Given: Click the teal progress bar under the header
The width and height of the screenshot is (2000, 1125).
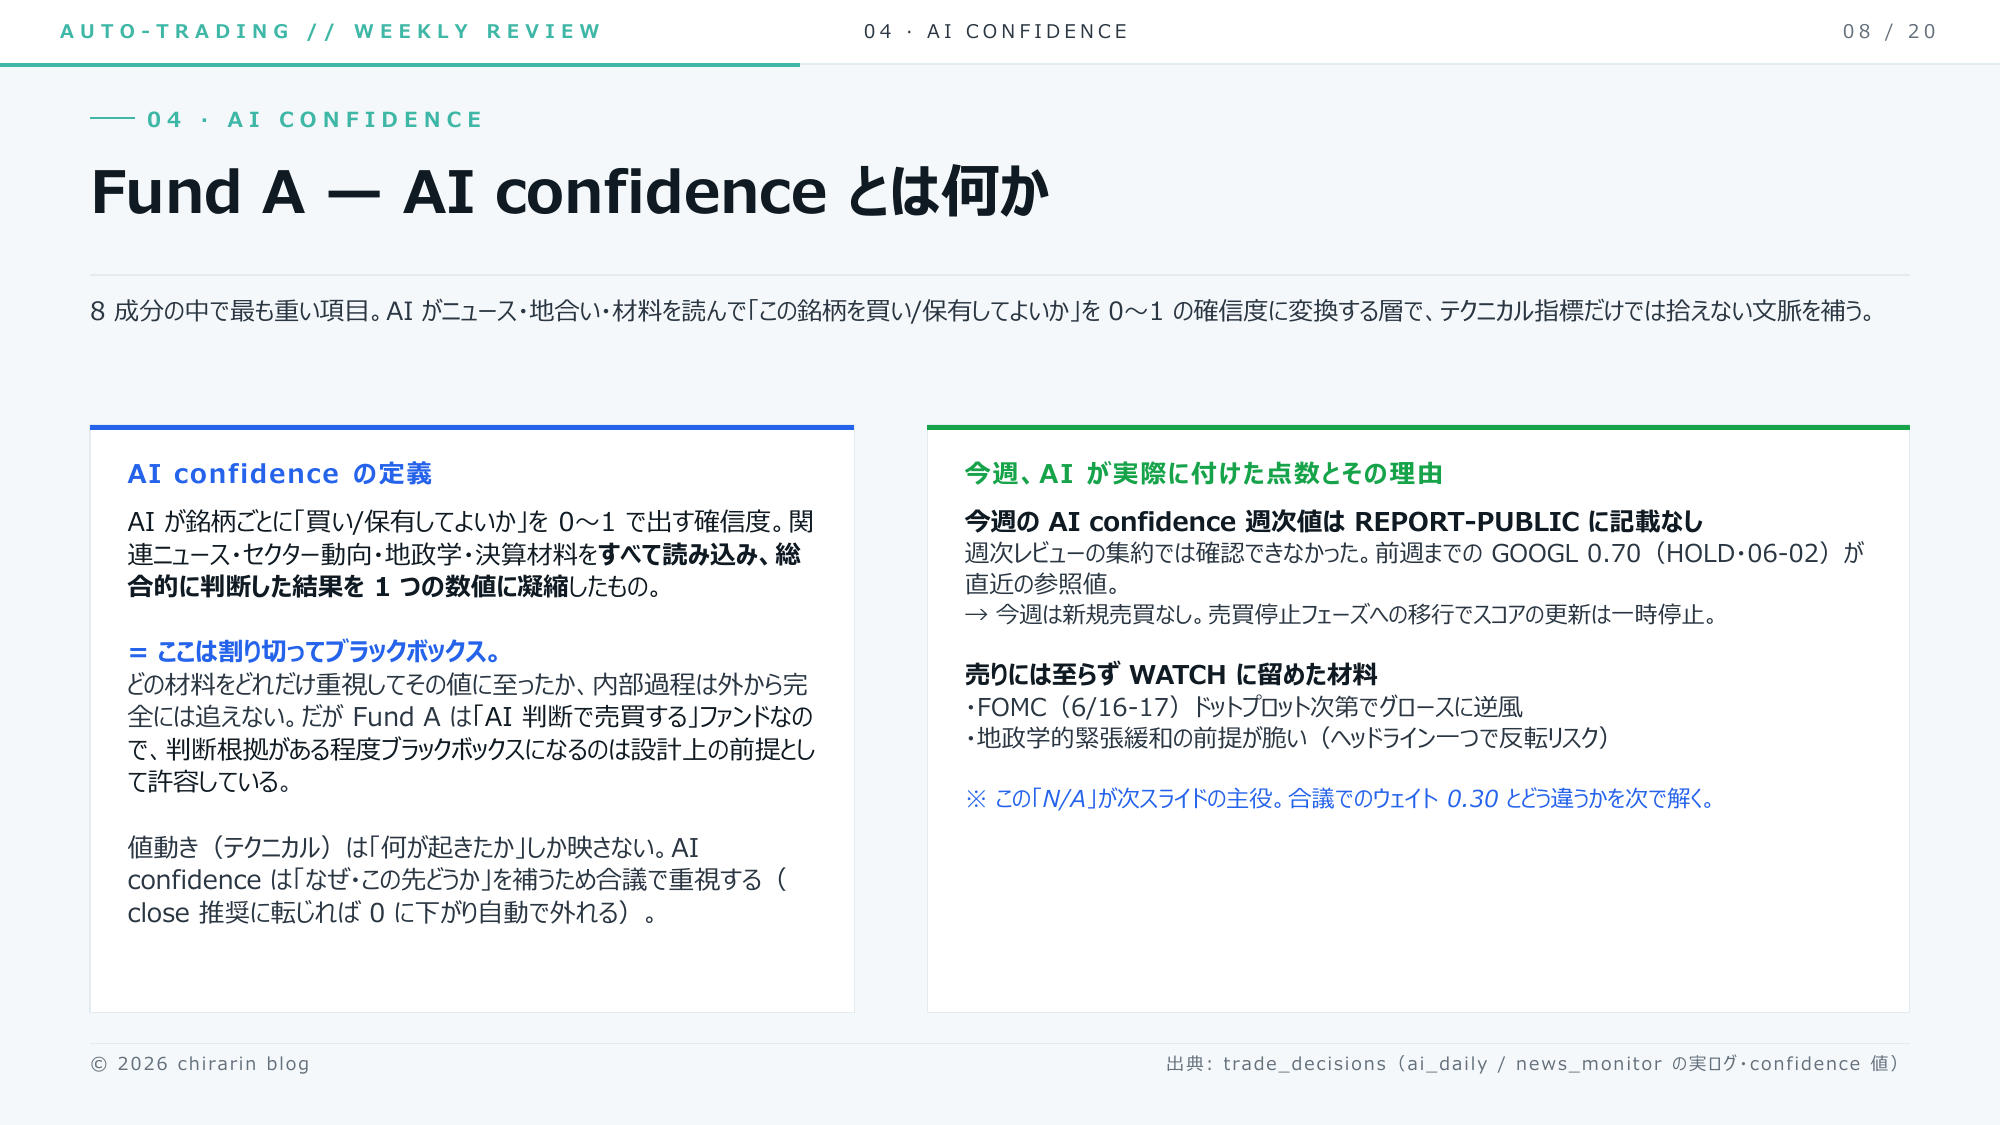Looking at the screenshot, I should point(400,65).
